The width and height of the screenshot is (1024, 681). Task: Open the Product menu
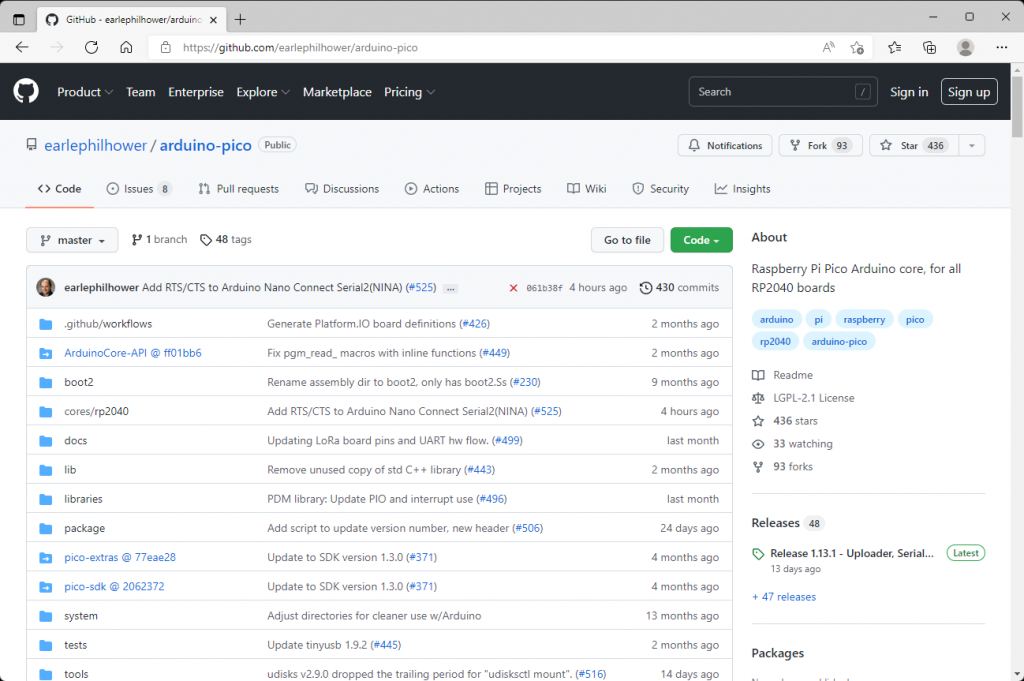[x=85, y=92]
